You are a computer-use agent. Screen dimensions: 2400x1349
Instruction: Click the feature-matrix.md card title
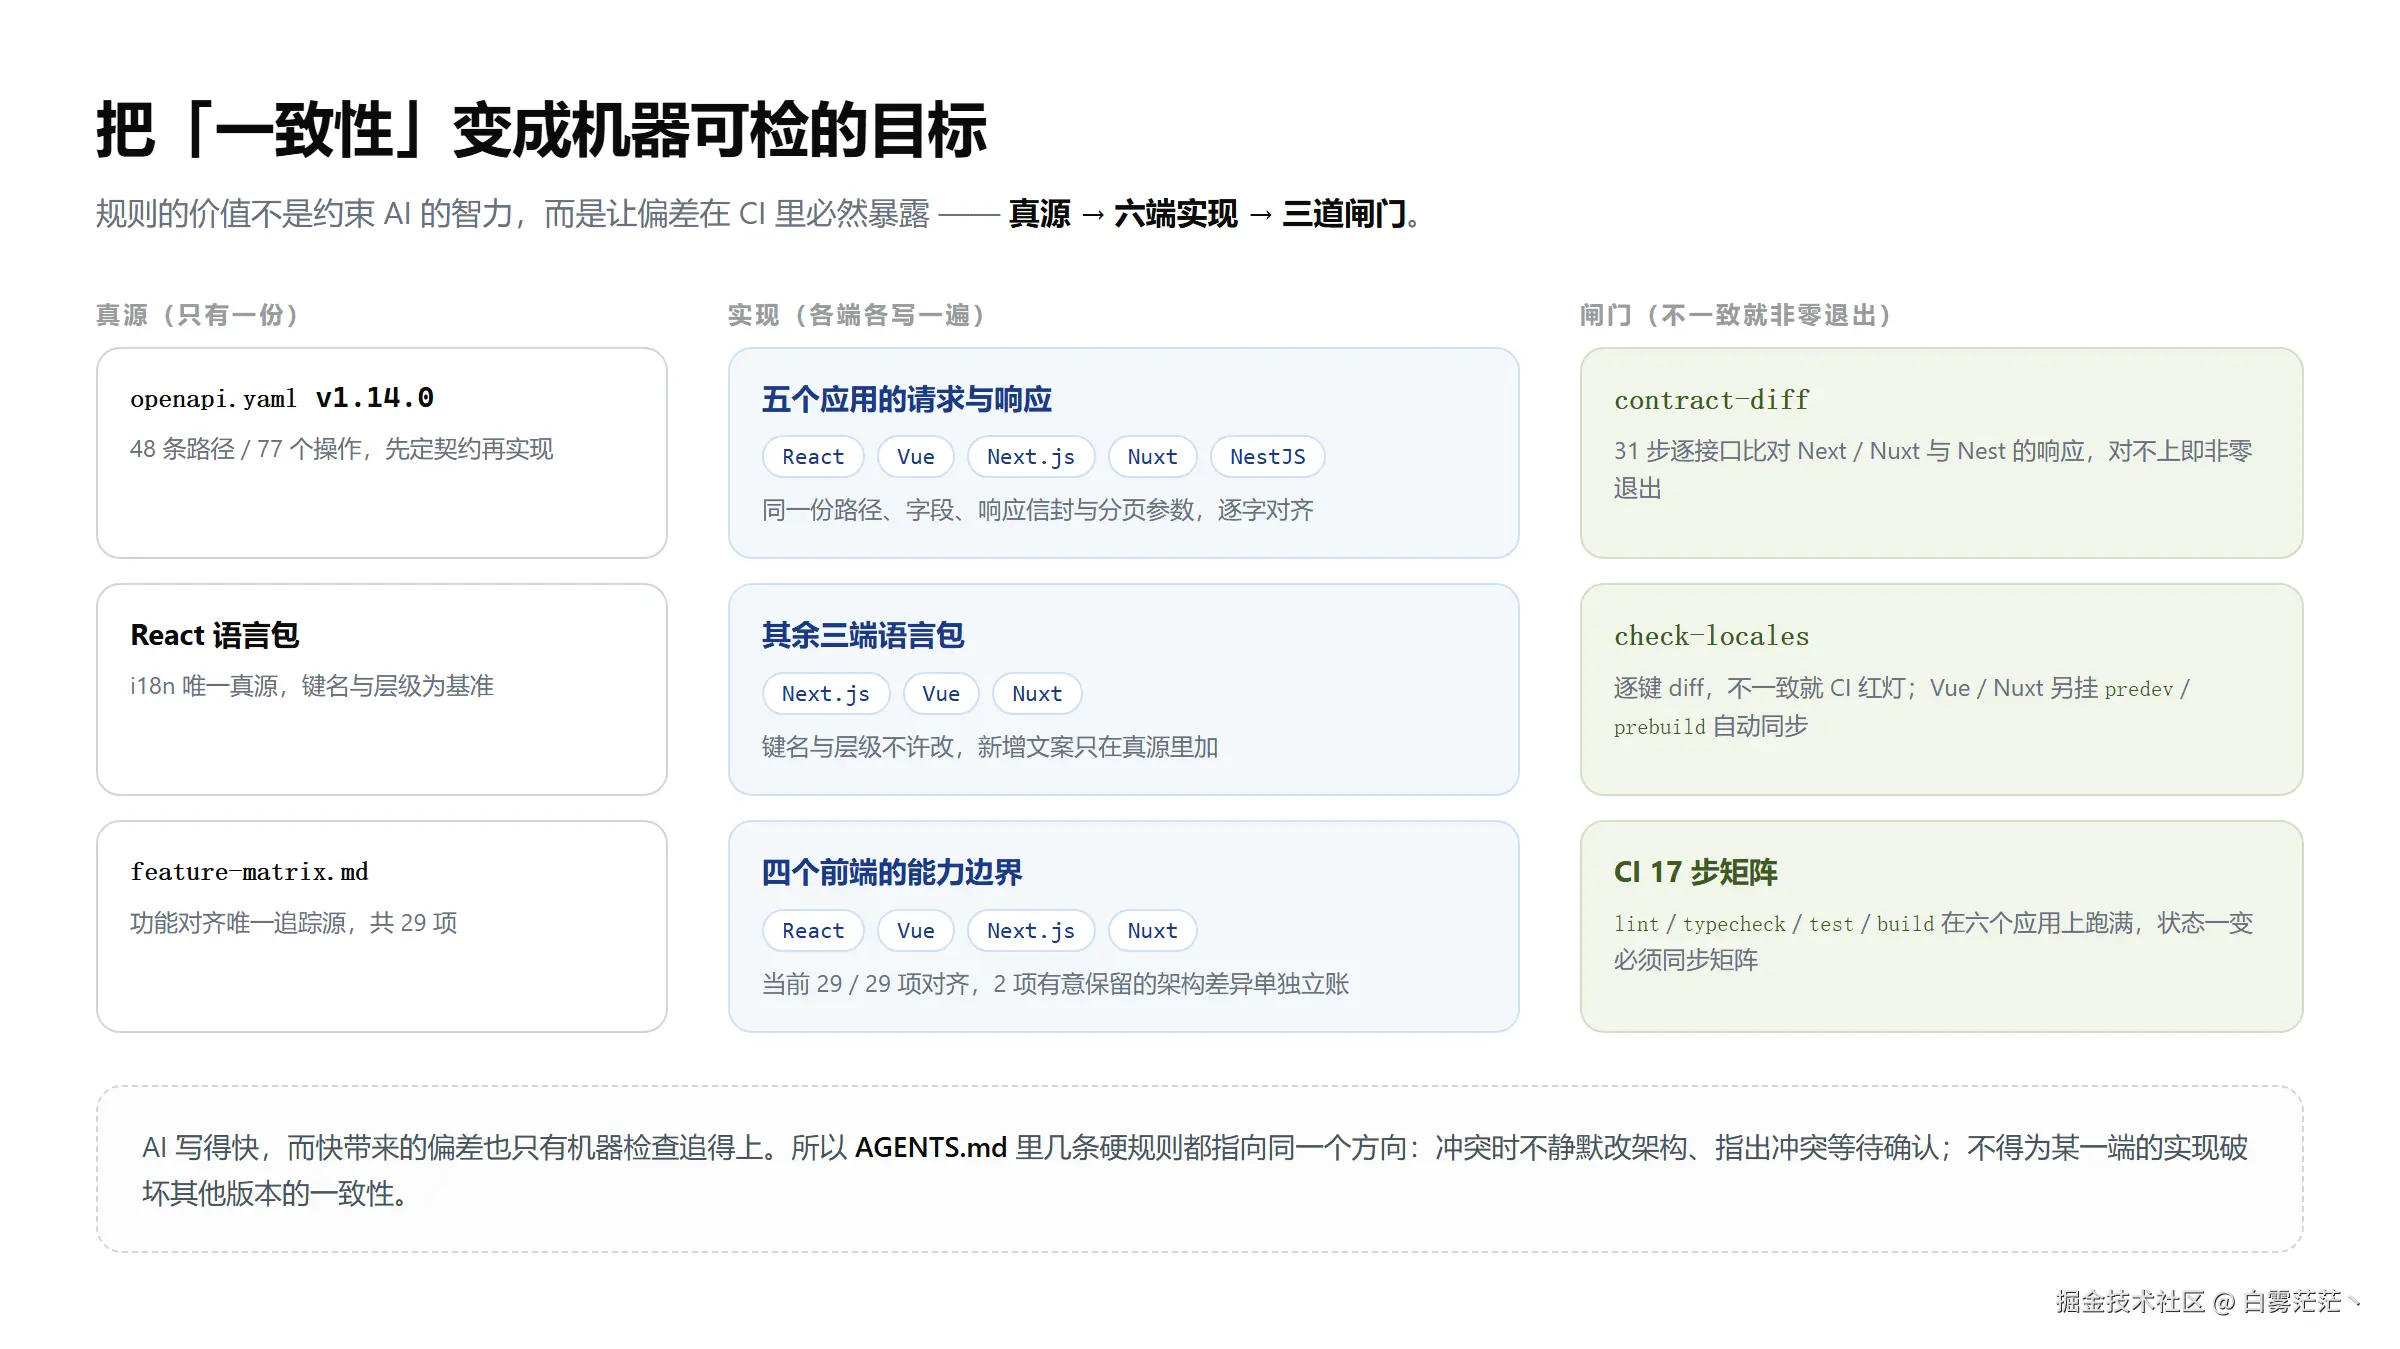(249, 872)
